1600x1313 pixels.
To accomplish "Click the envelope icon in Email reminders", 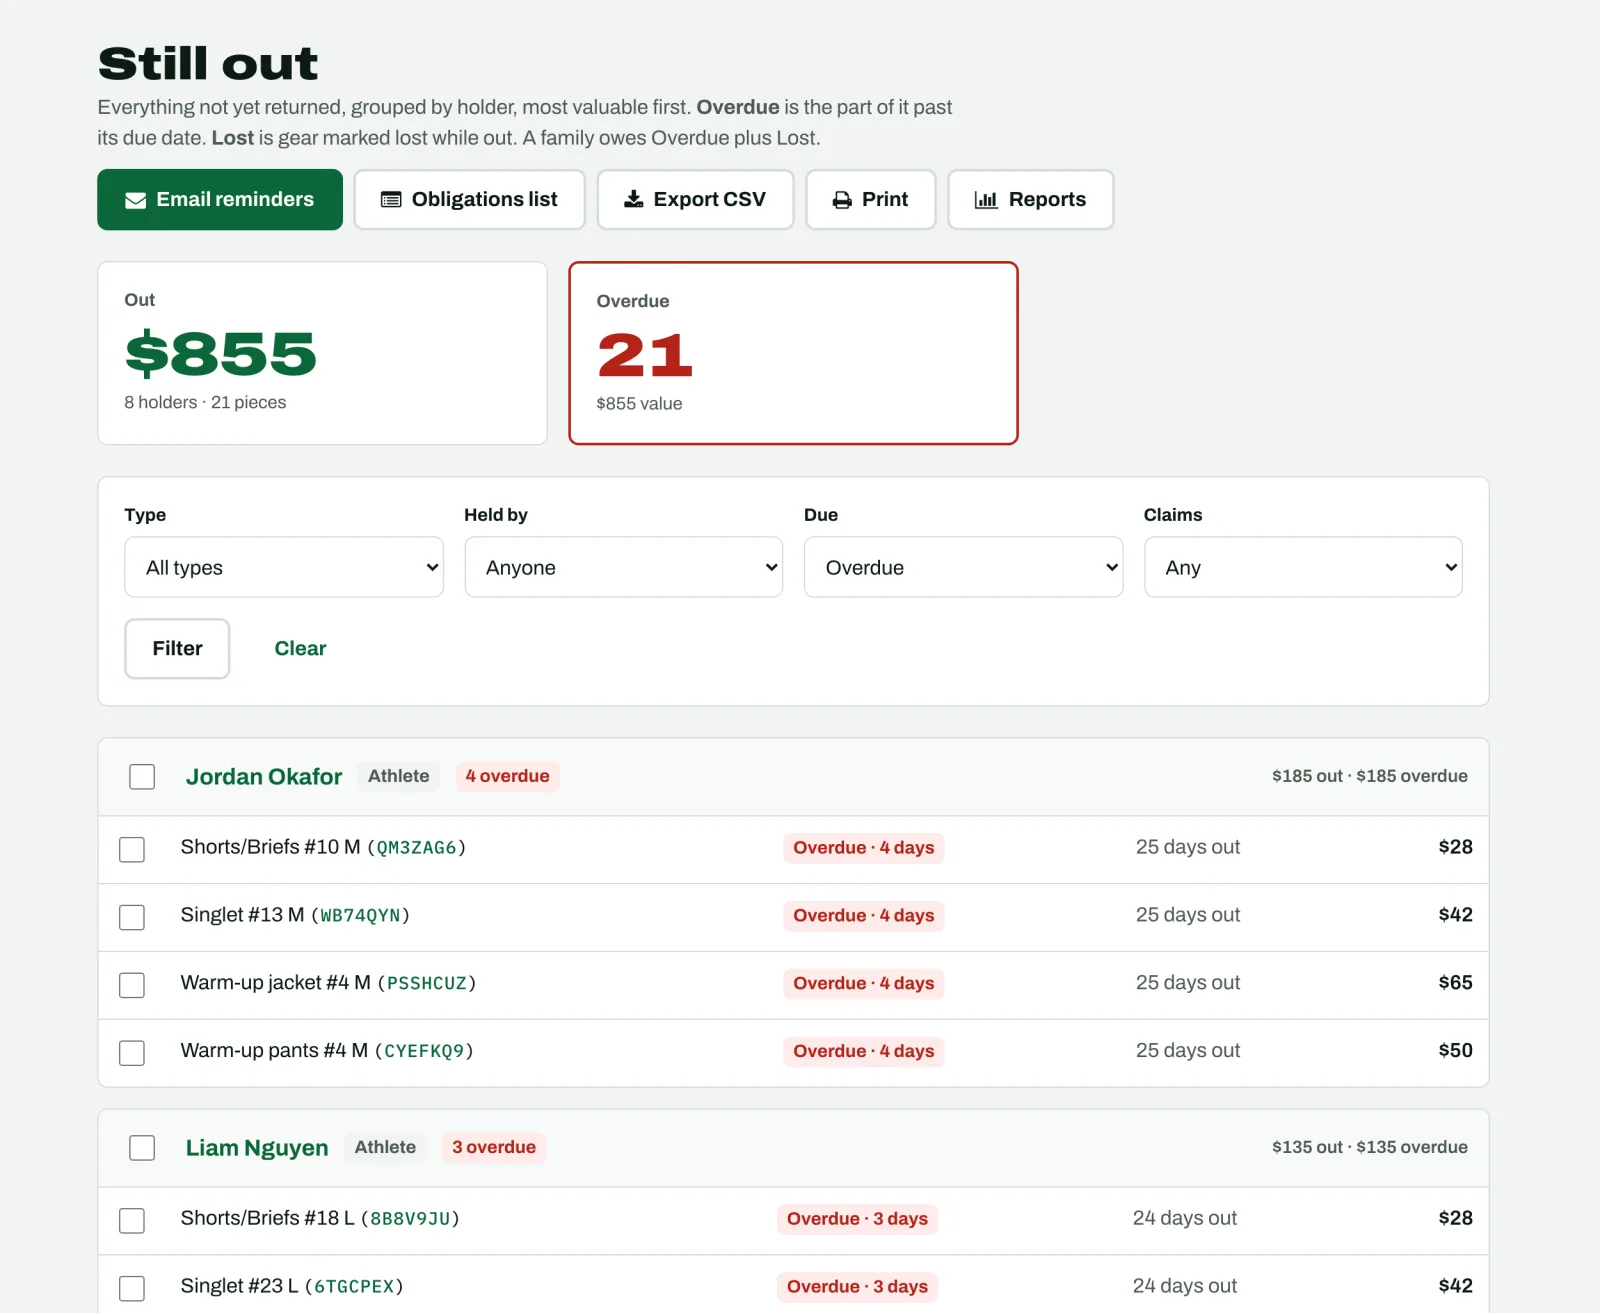I will (135, 200).
